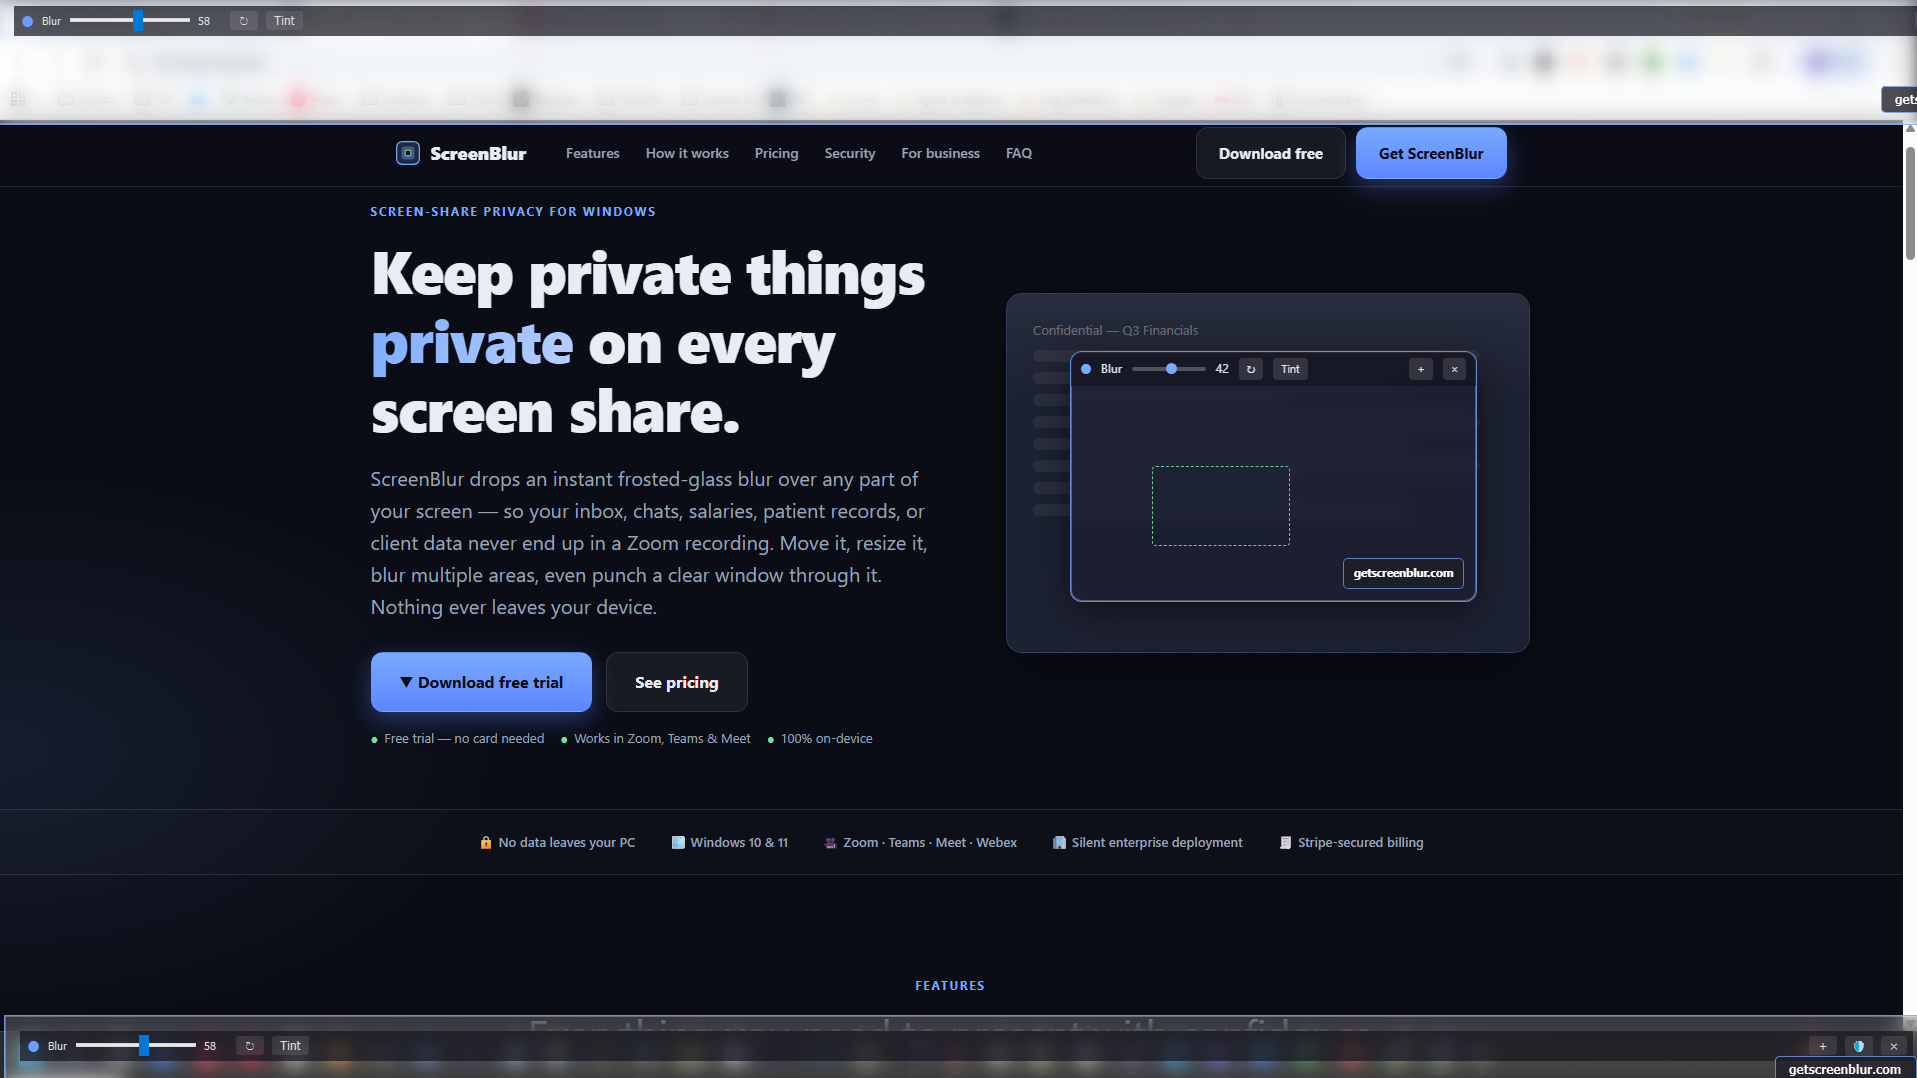Click the shield icon in bottom blur overlay
The width and height of the screenshot is (1917, 1078).
pos(1859,1046)
